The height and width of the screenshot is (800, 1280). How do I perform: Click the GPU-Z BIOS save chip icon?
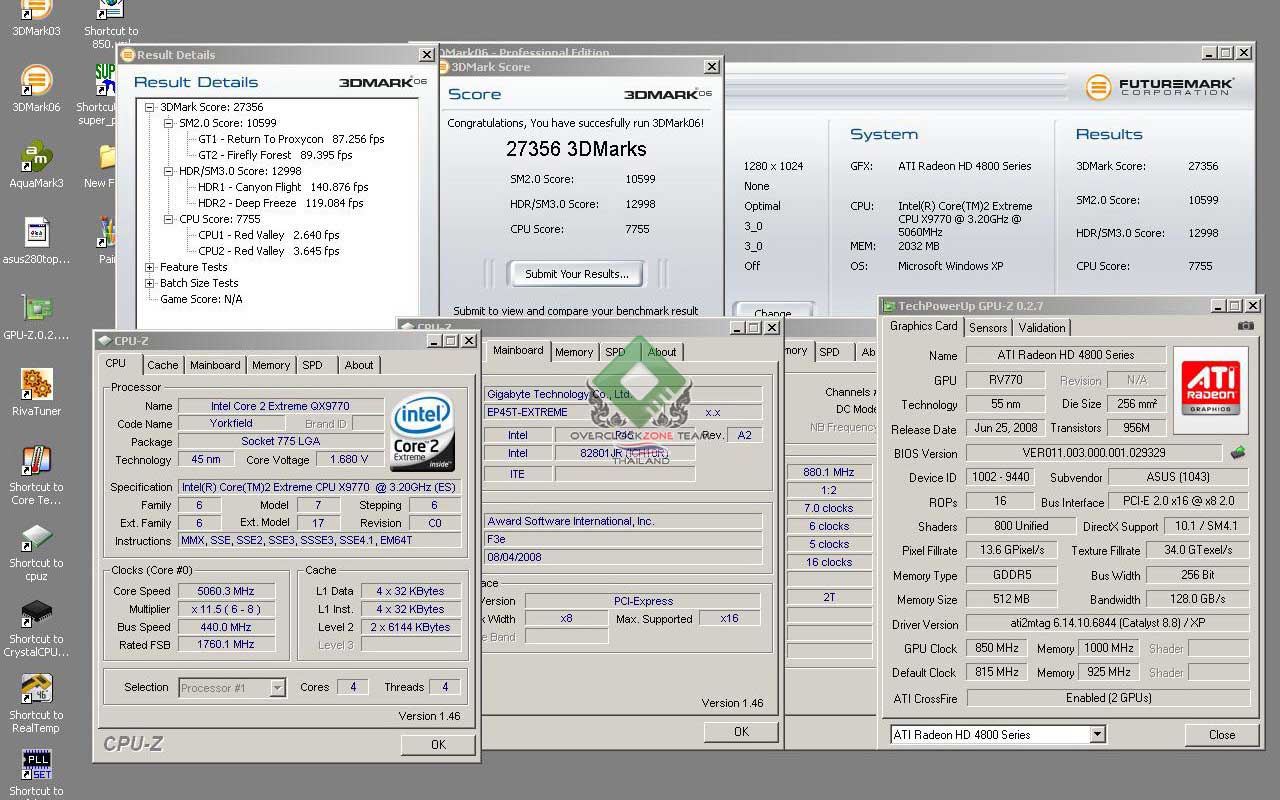pyautogui.click(x=1238, y=453)
